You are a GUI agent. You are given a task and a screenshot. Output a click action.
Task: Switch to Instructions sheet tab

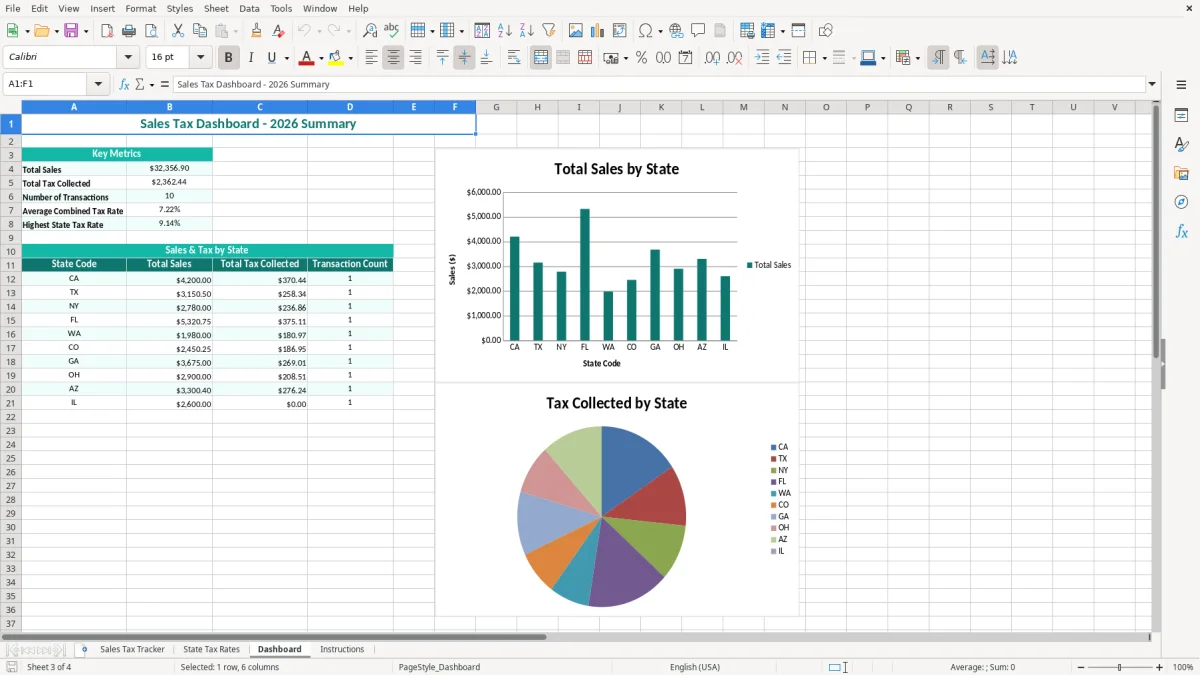[x=342, y=649]
